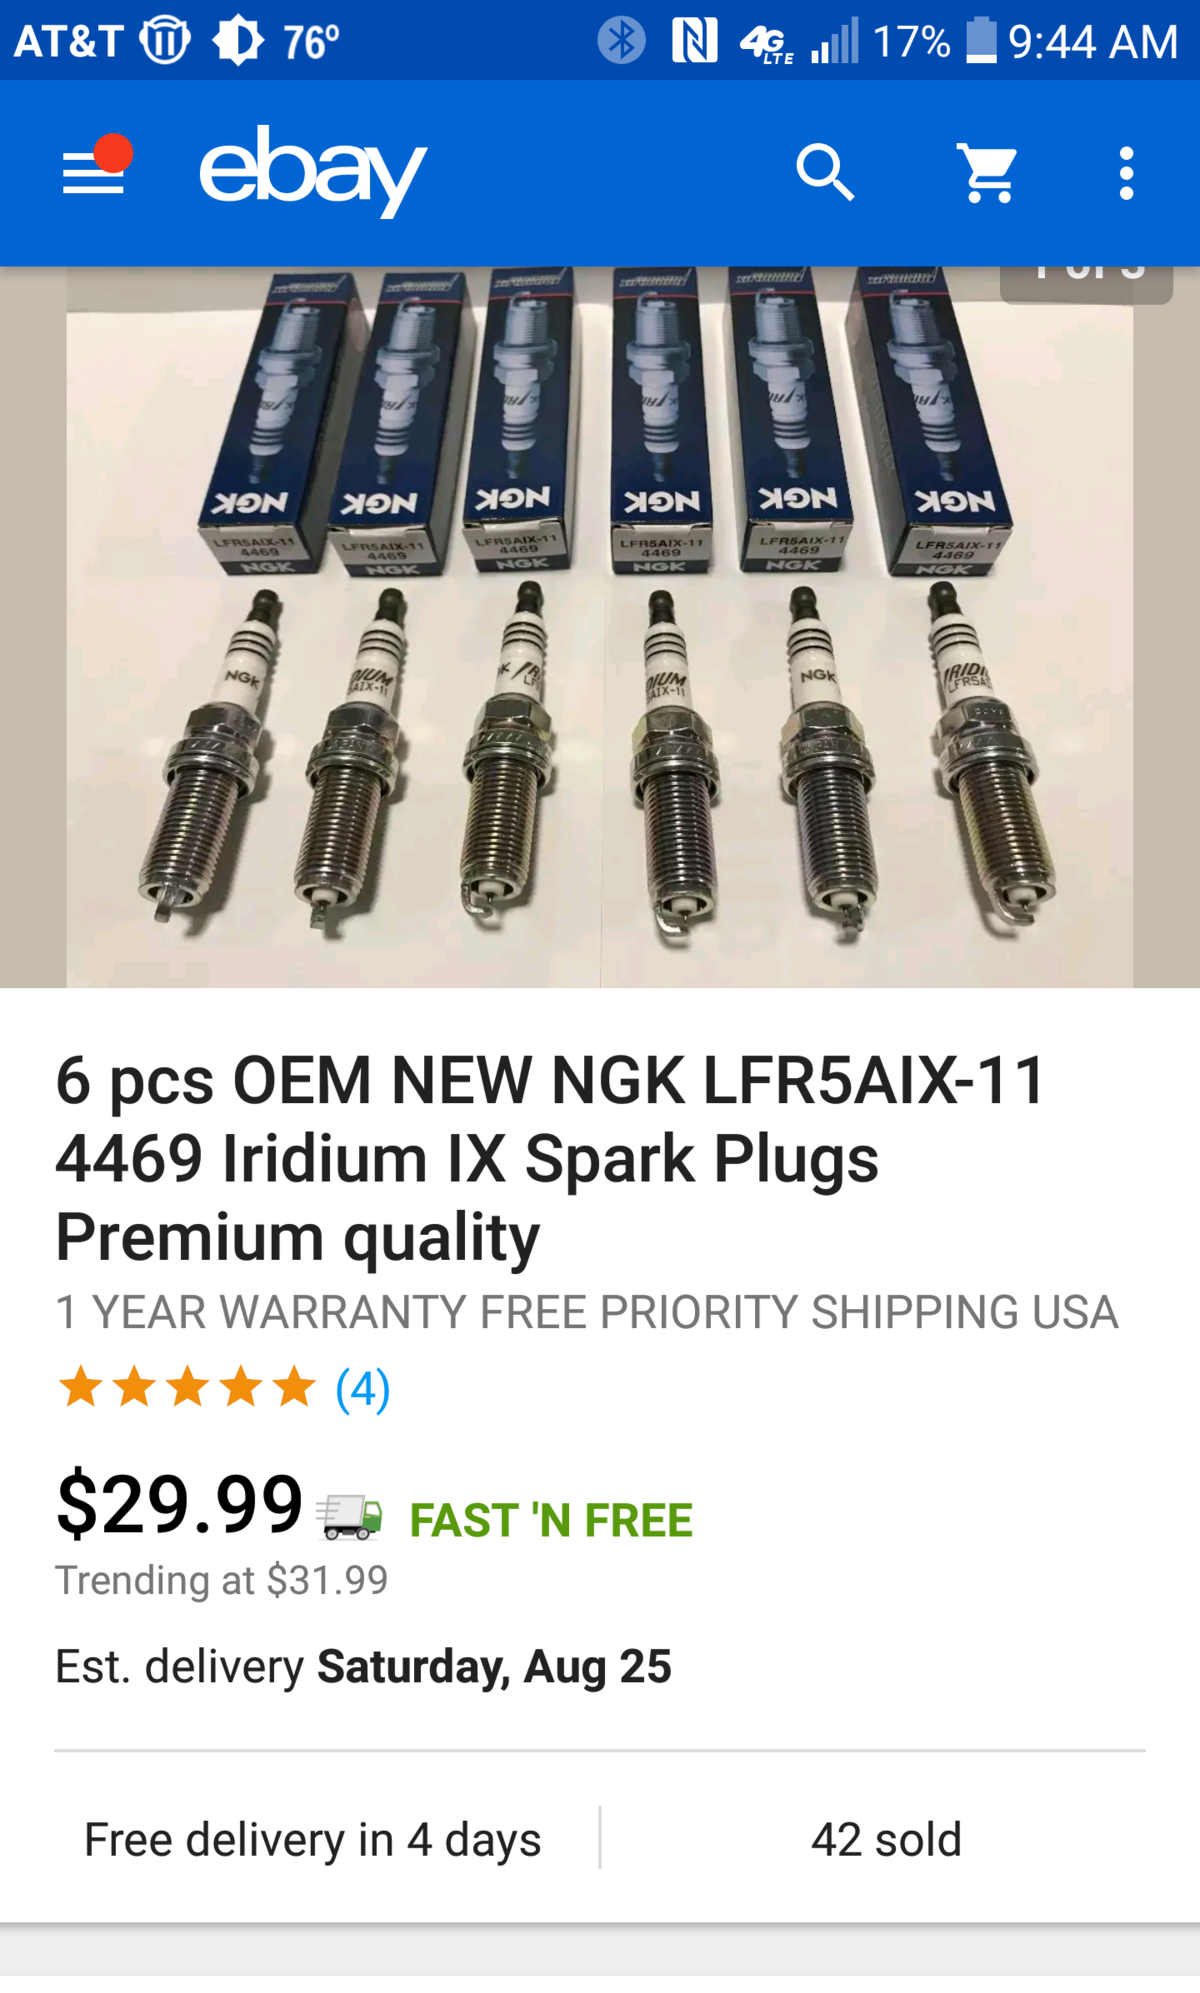Tap the 4G LTE signal icon
The height and width of the screenshot is (1993, 1200).
[x=767, y=43]
